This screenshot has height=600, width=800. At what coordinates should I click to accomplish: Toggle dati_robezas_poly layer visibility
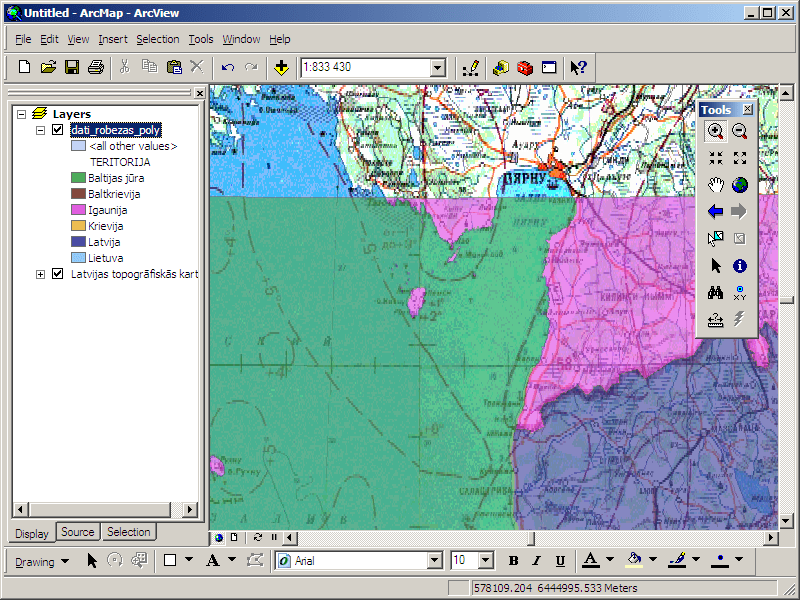click(58, 130)
